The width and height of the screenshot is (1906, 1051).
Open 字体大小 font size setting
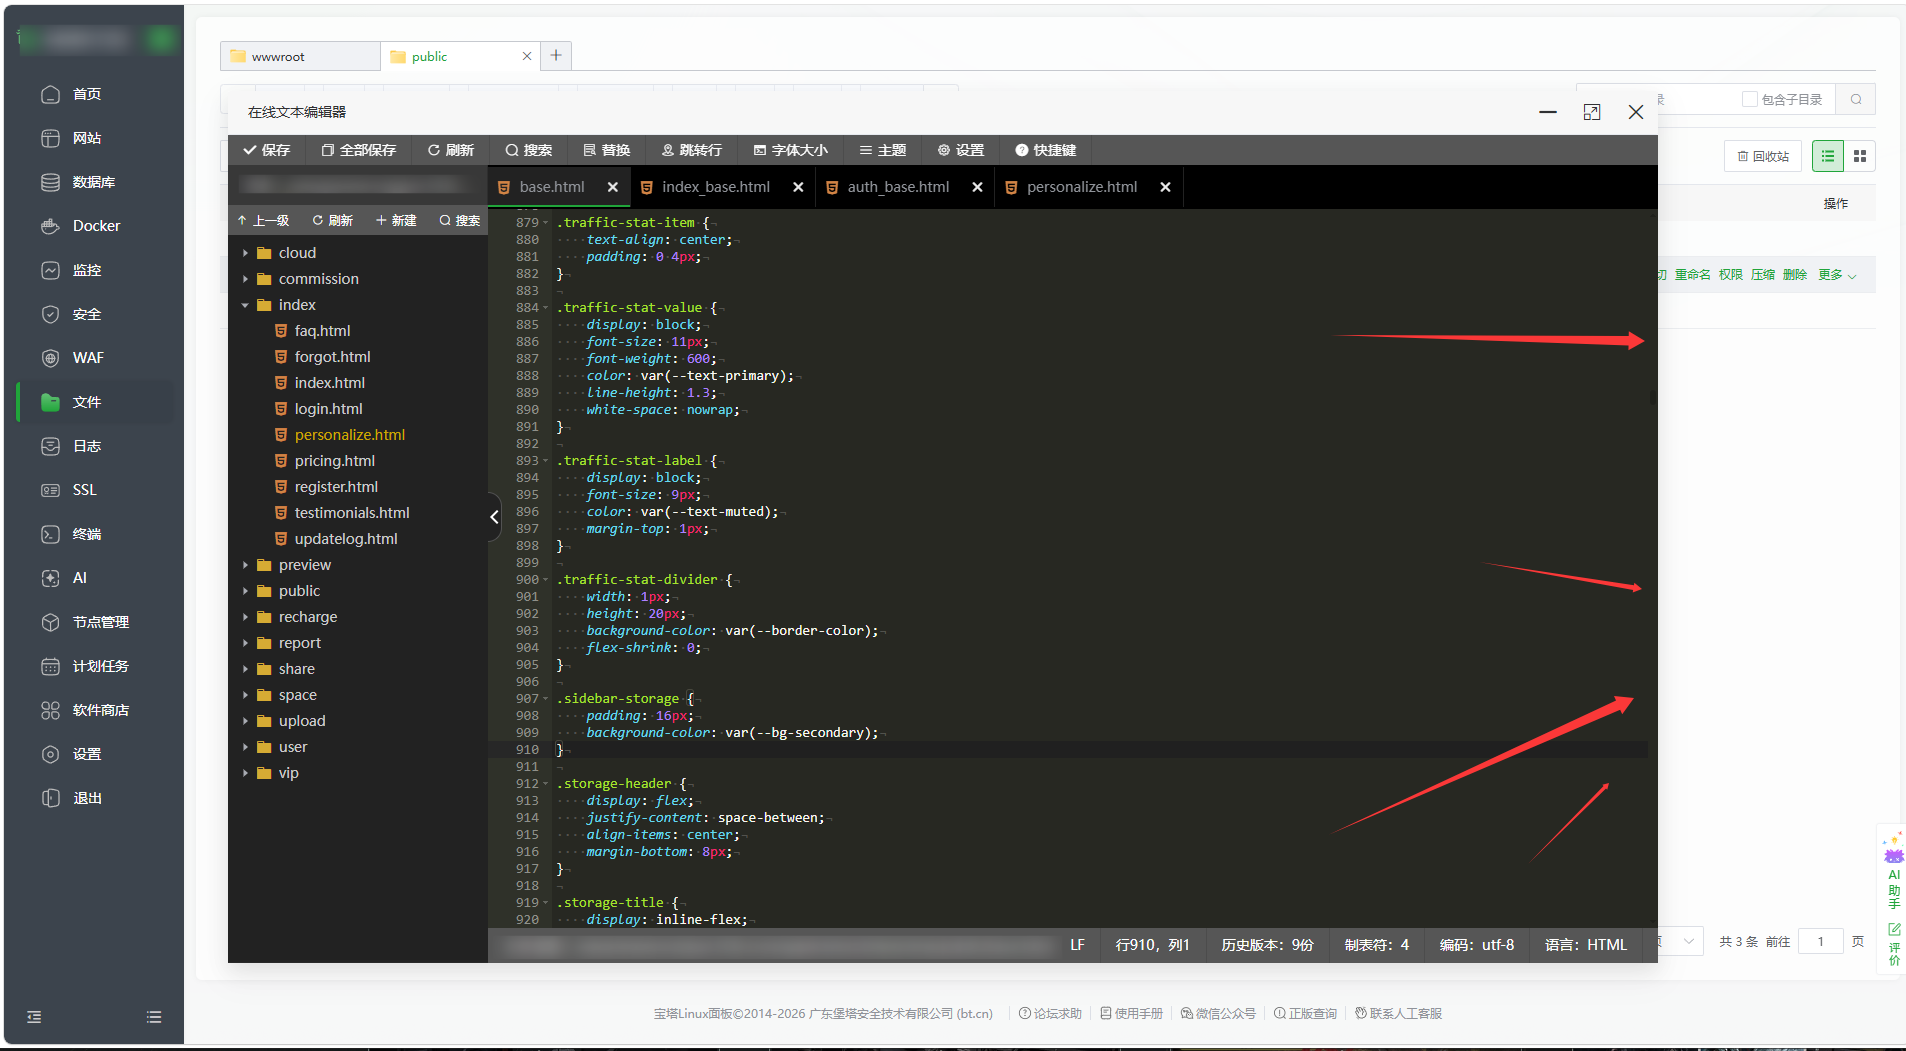[790, 150]
